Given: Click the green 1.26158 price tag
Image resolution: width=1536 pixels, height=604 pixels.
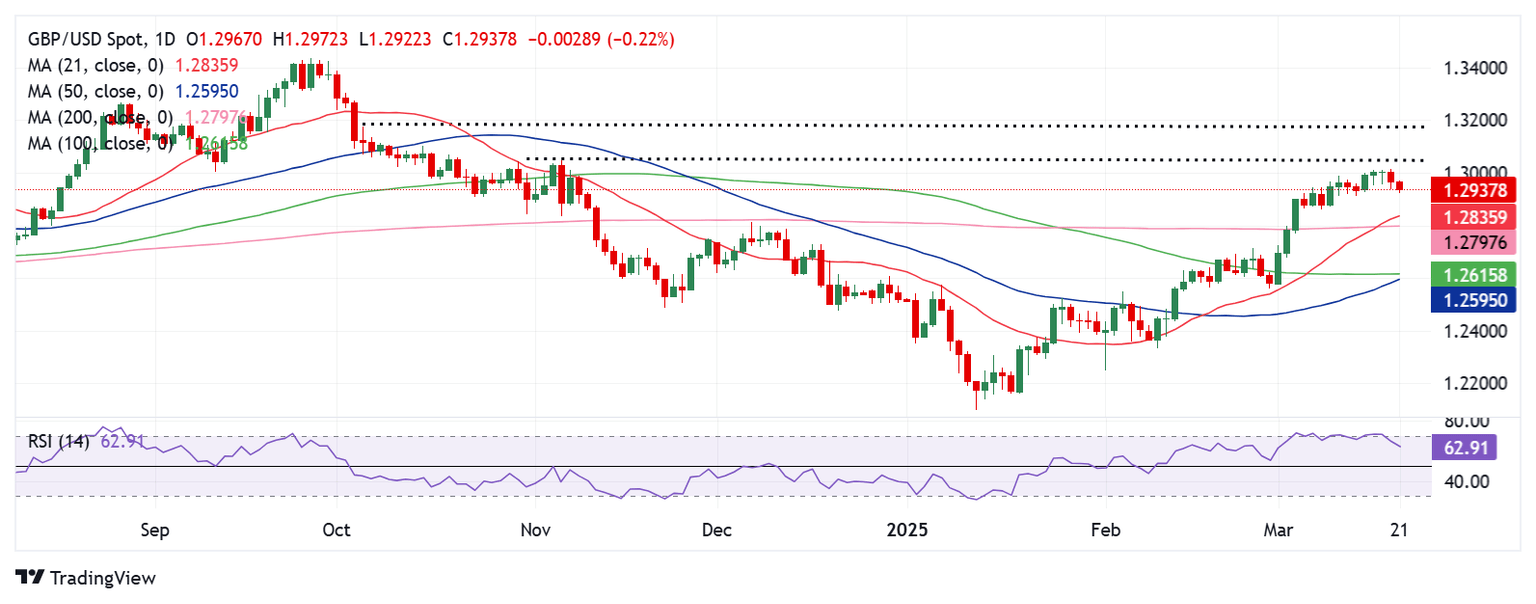Looking at the screenshot, I should tap(1466, 274).
